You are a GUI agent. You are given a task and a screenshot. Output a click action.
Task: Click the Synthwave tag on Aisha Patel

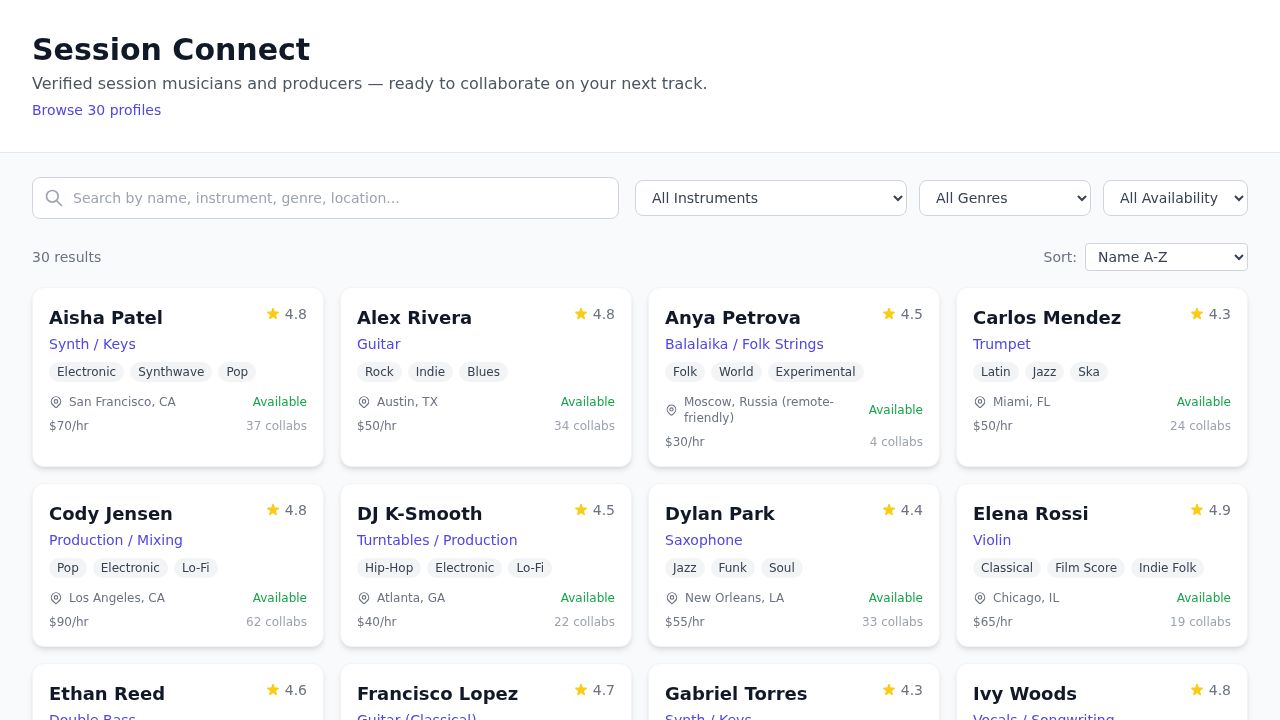[171, 372]
